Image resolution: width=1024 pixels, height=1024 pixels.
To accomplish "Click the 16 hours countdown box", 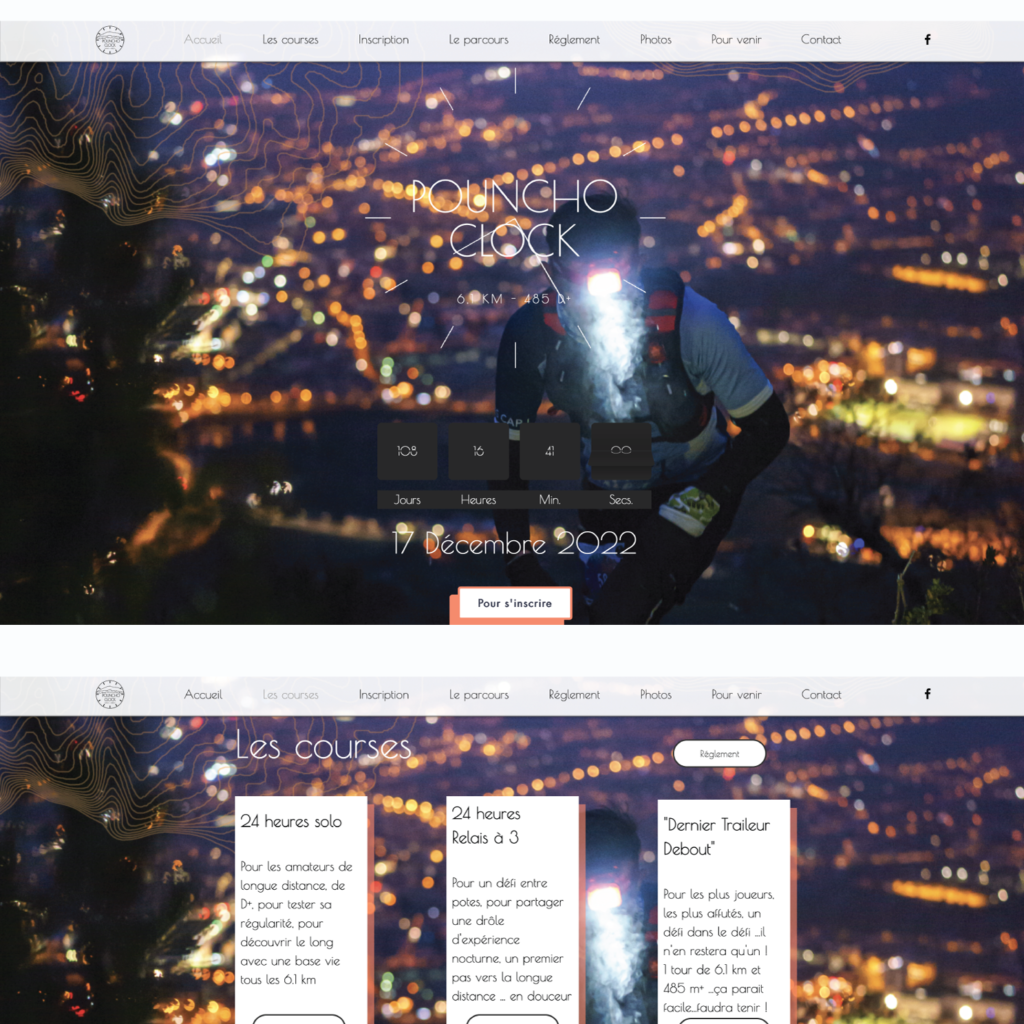I will [x=479, y=451].
